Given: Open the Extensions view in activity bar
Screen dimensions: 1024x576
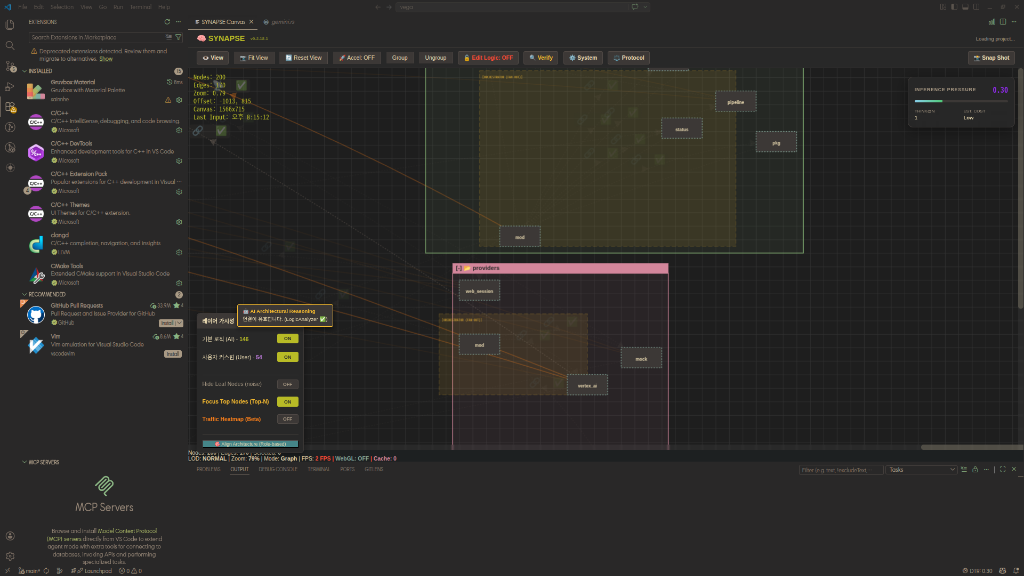Looking at the screenshot, I should (10, 106).
